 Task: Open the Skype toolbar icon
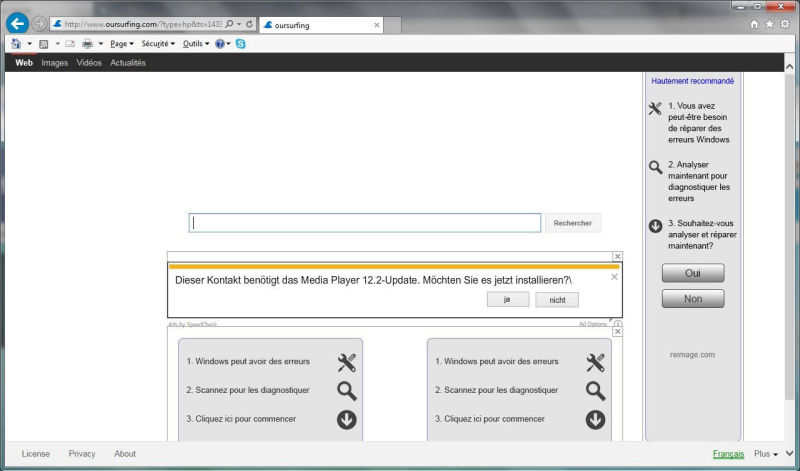(241, 44)
